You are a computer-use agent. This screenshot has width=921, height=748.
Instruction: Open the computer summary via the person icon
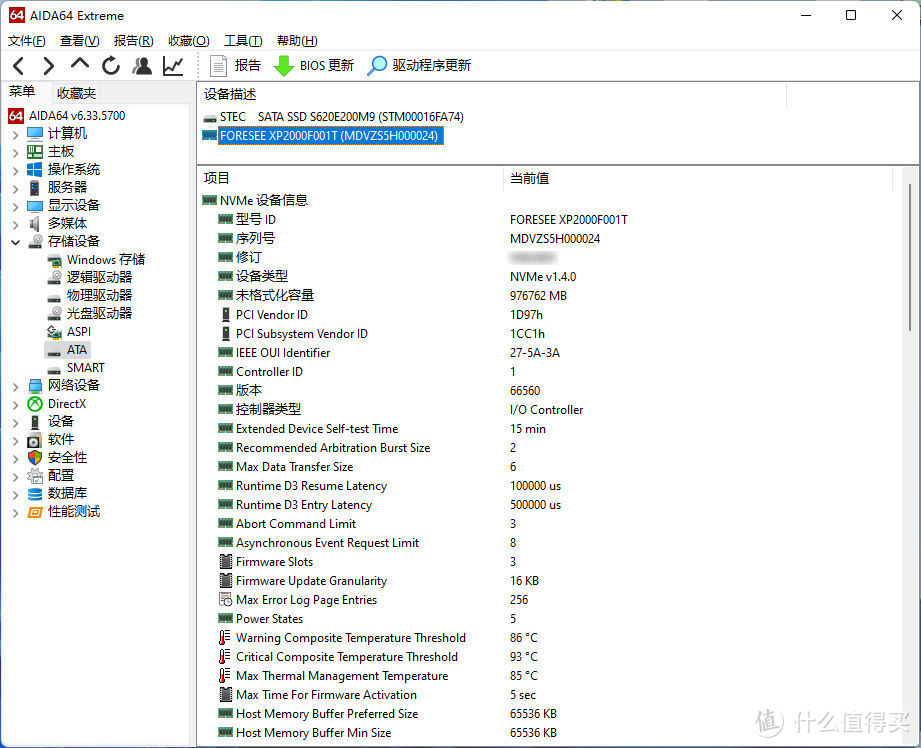pos(141,64)
